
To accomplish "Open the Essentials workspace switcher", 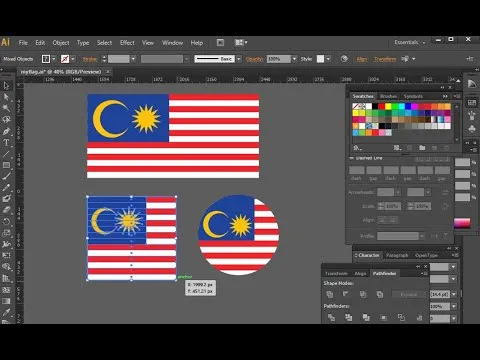I will pos(410,42).
